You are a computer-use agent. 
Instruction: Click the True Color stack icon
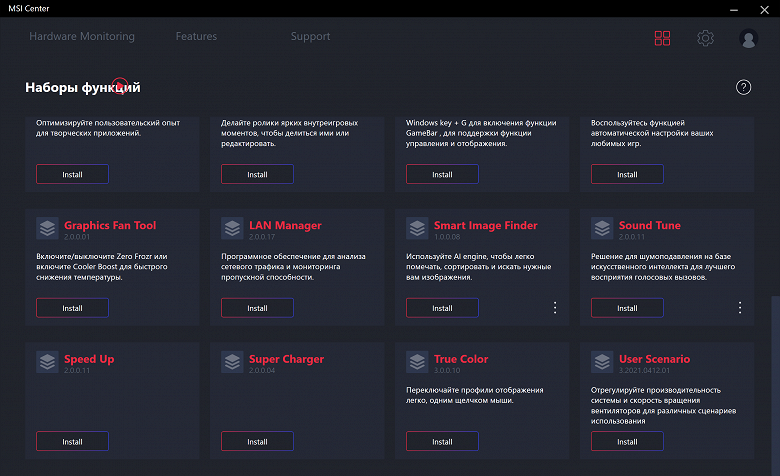(x=417, y=361)
